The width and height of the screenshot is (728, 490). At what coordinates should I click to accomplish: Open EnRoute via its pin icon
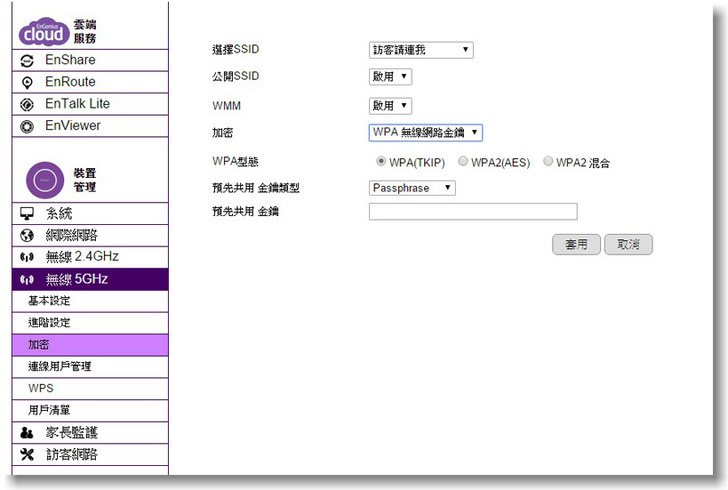(27, 83)
